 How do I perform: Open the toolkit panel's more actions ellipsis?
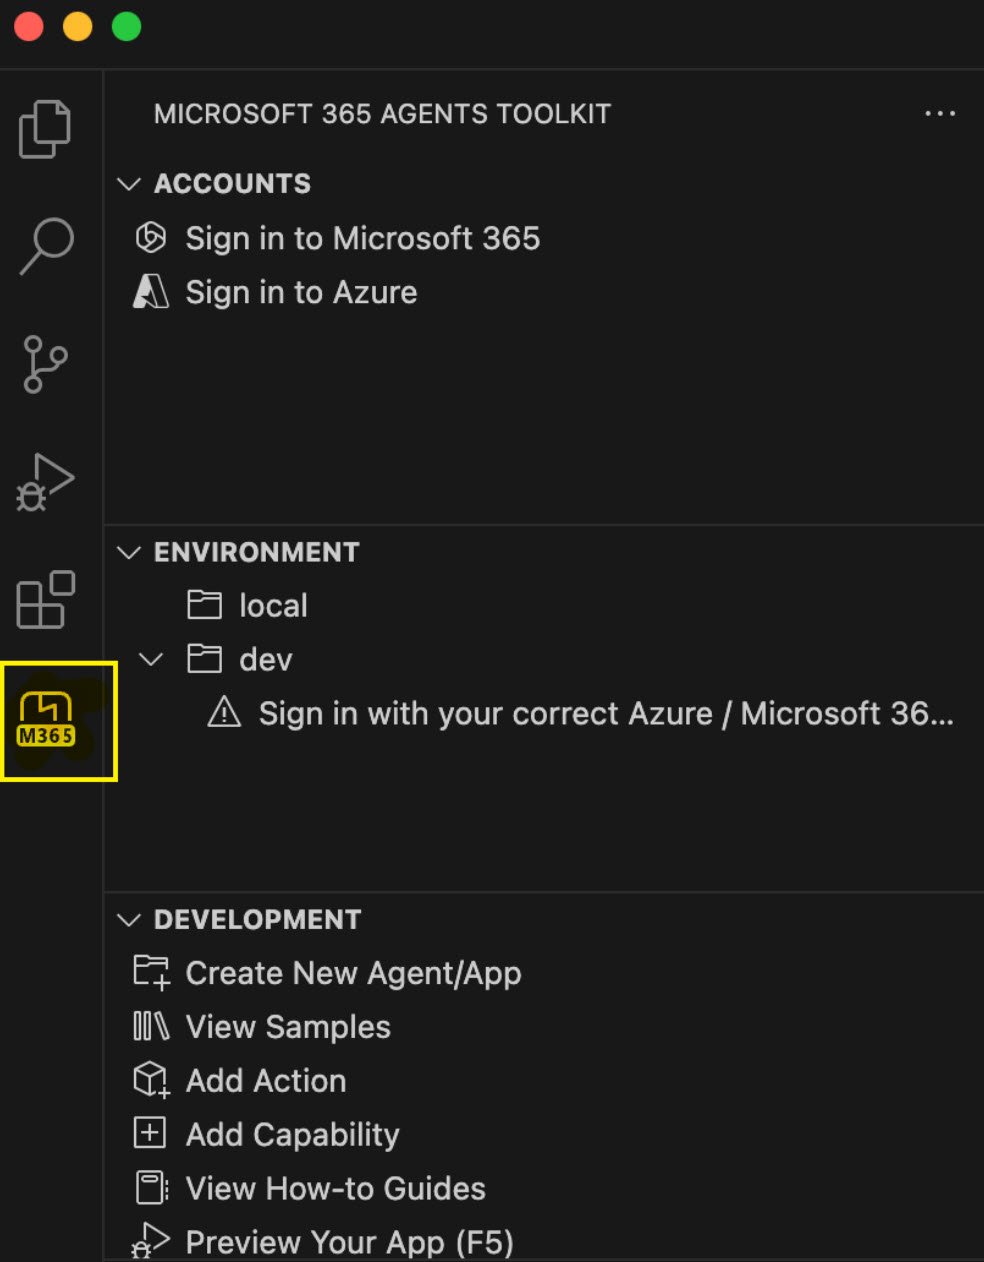939,114
